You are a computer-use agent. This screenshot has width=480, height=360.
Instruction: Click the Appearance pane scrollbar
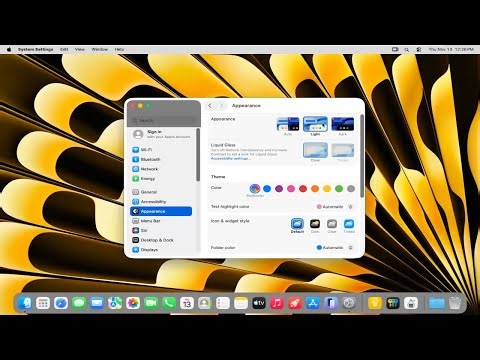pyautogui.click(x=362, y=156)
